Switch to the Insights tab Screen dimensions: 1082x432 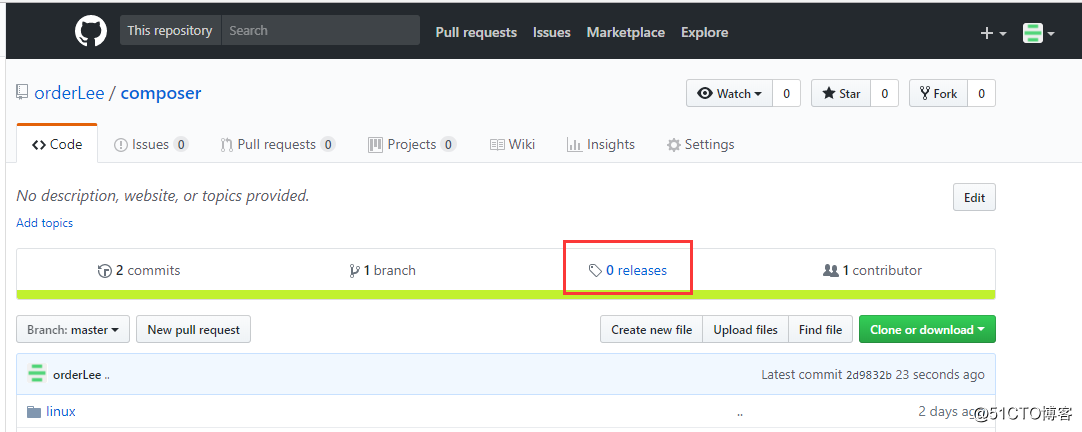pos(600,144)
